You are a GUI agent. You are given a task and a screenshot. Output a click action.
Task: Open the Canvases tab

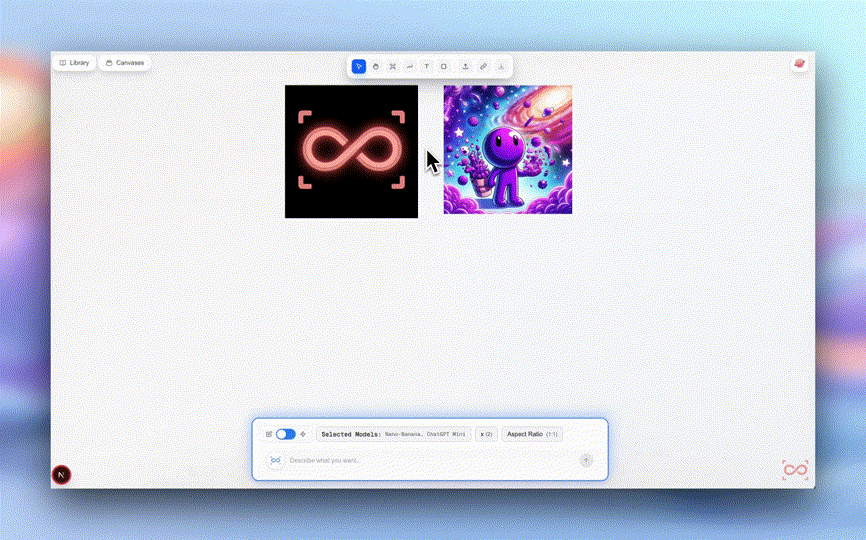click(x=125, y=62)
